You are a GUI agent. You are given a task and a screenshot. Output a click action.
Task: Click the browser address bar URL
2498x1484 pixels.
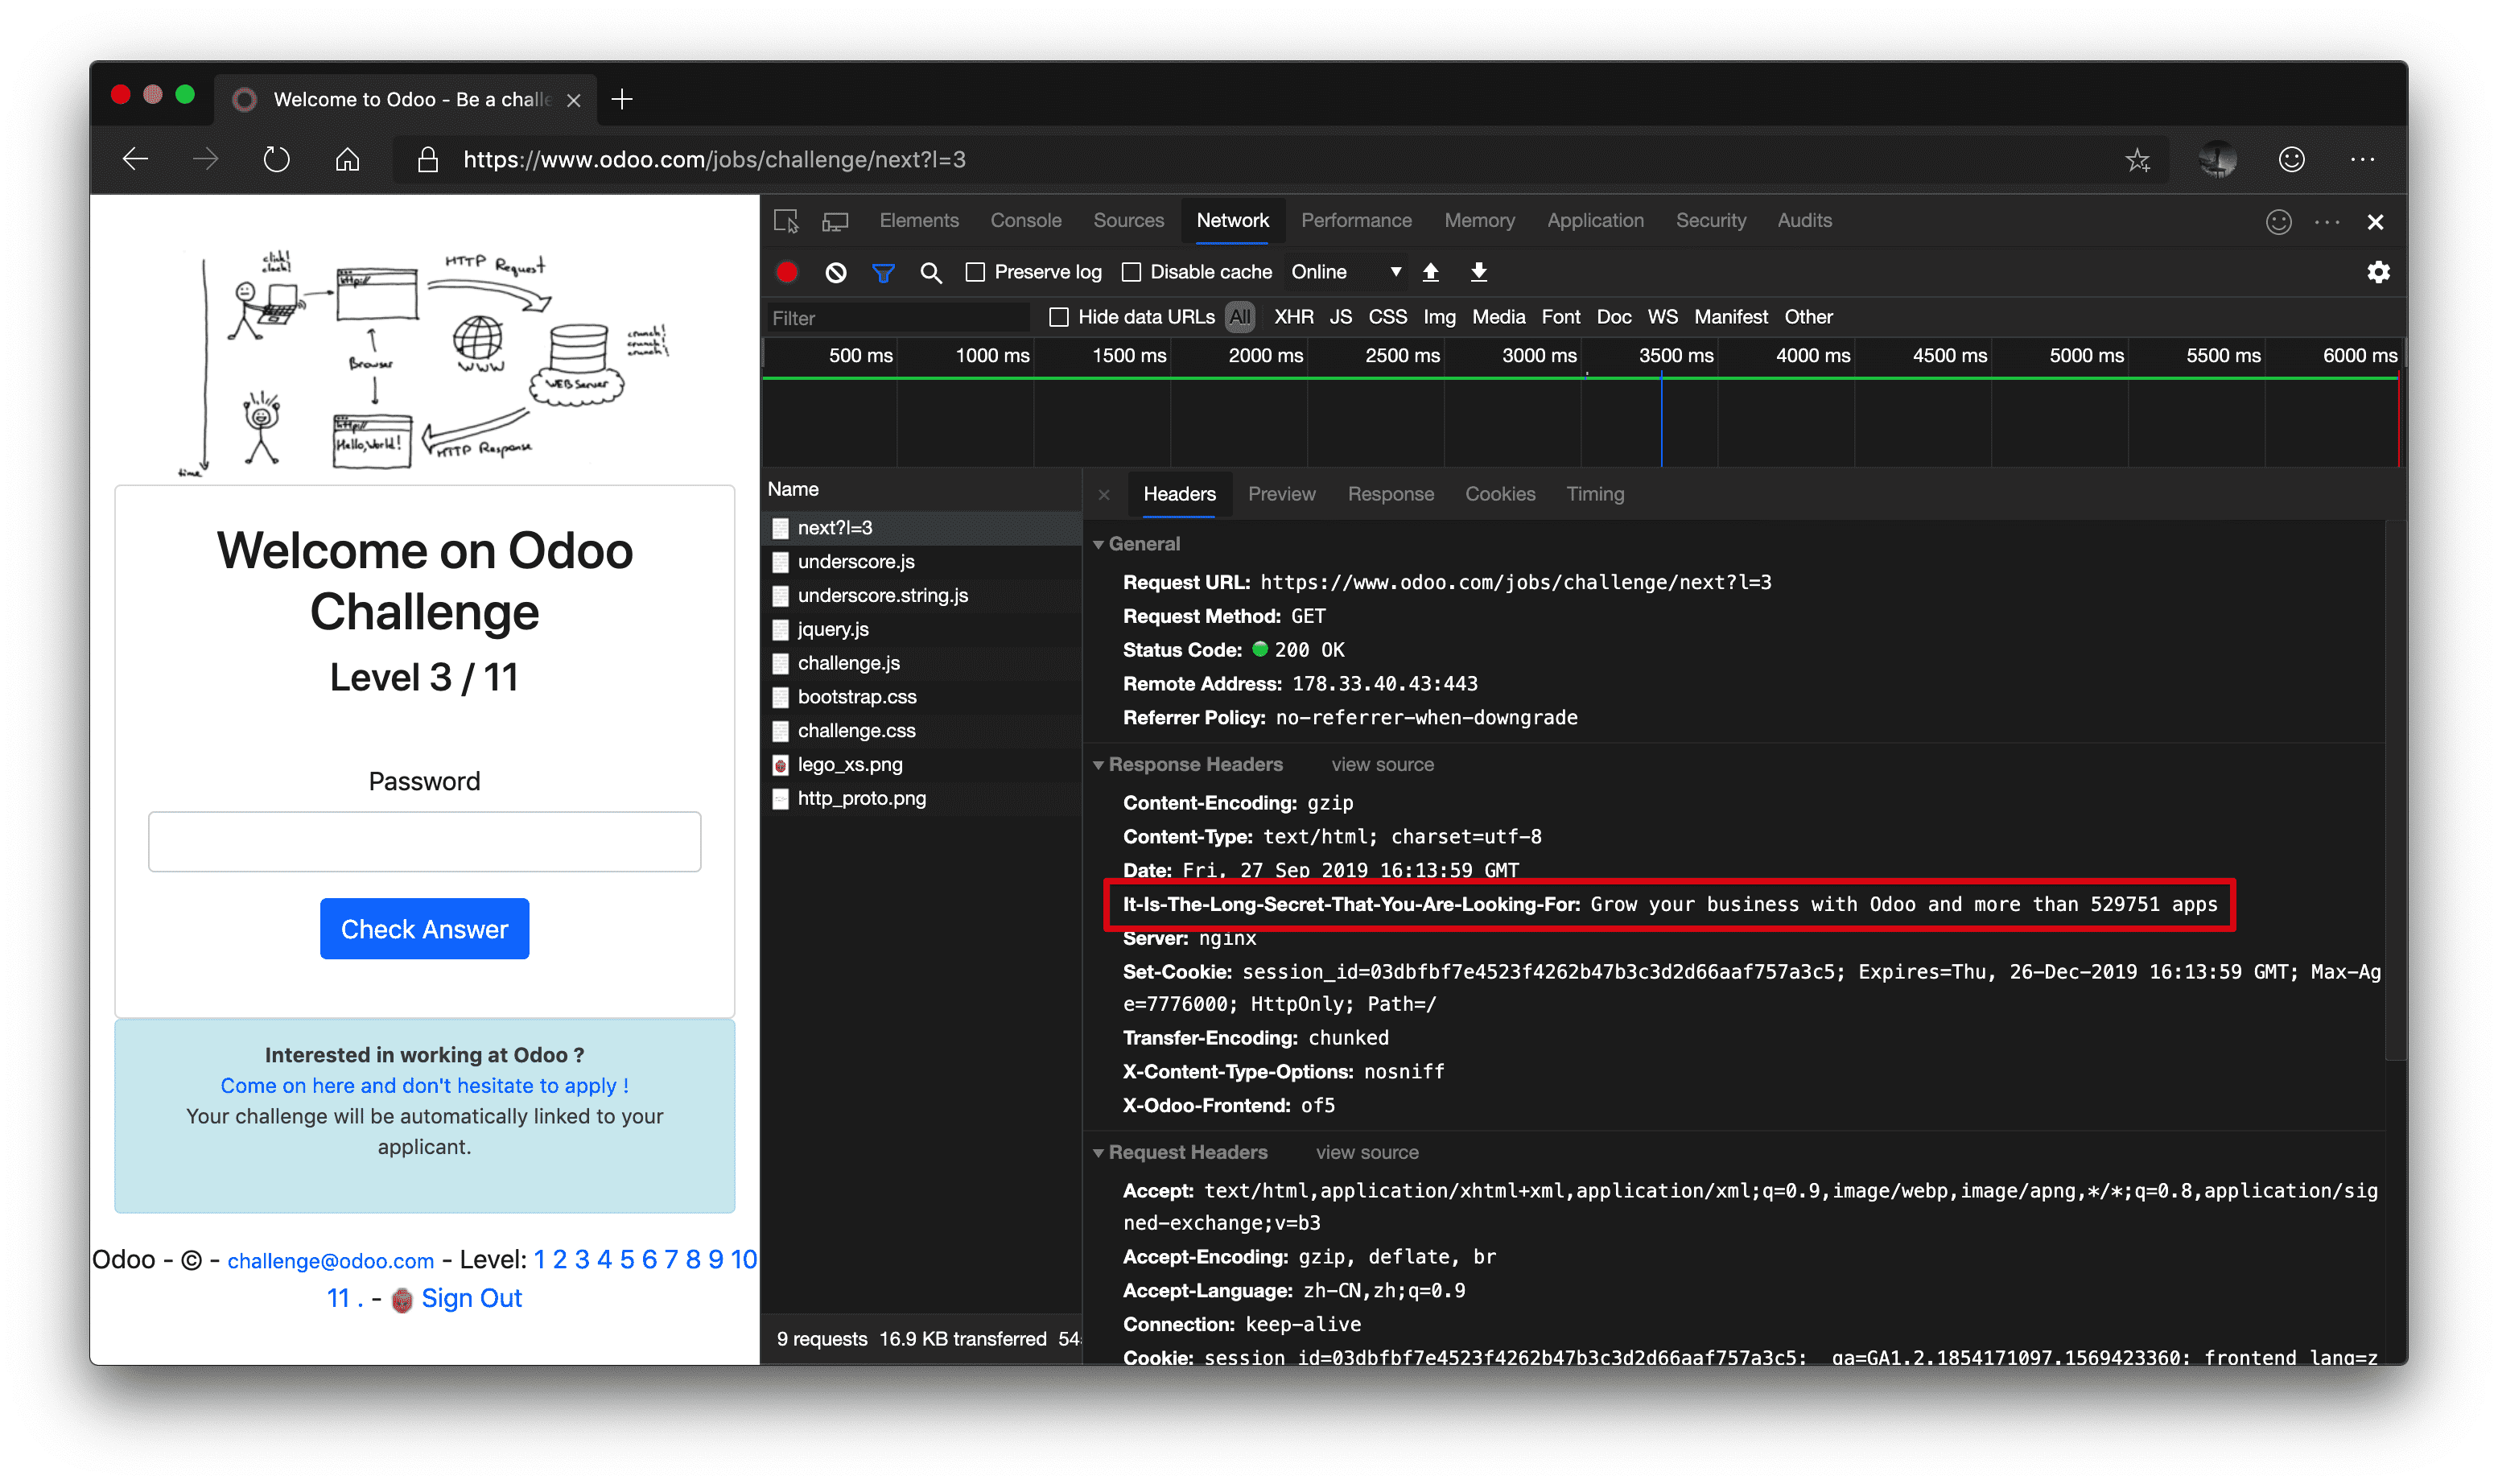(x=714, y=159)
